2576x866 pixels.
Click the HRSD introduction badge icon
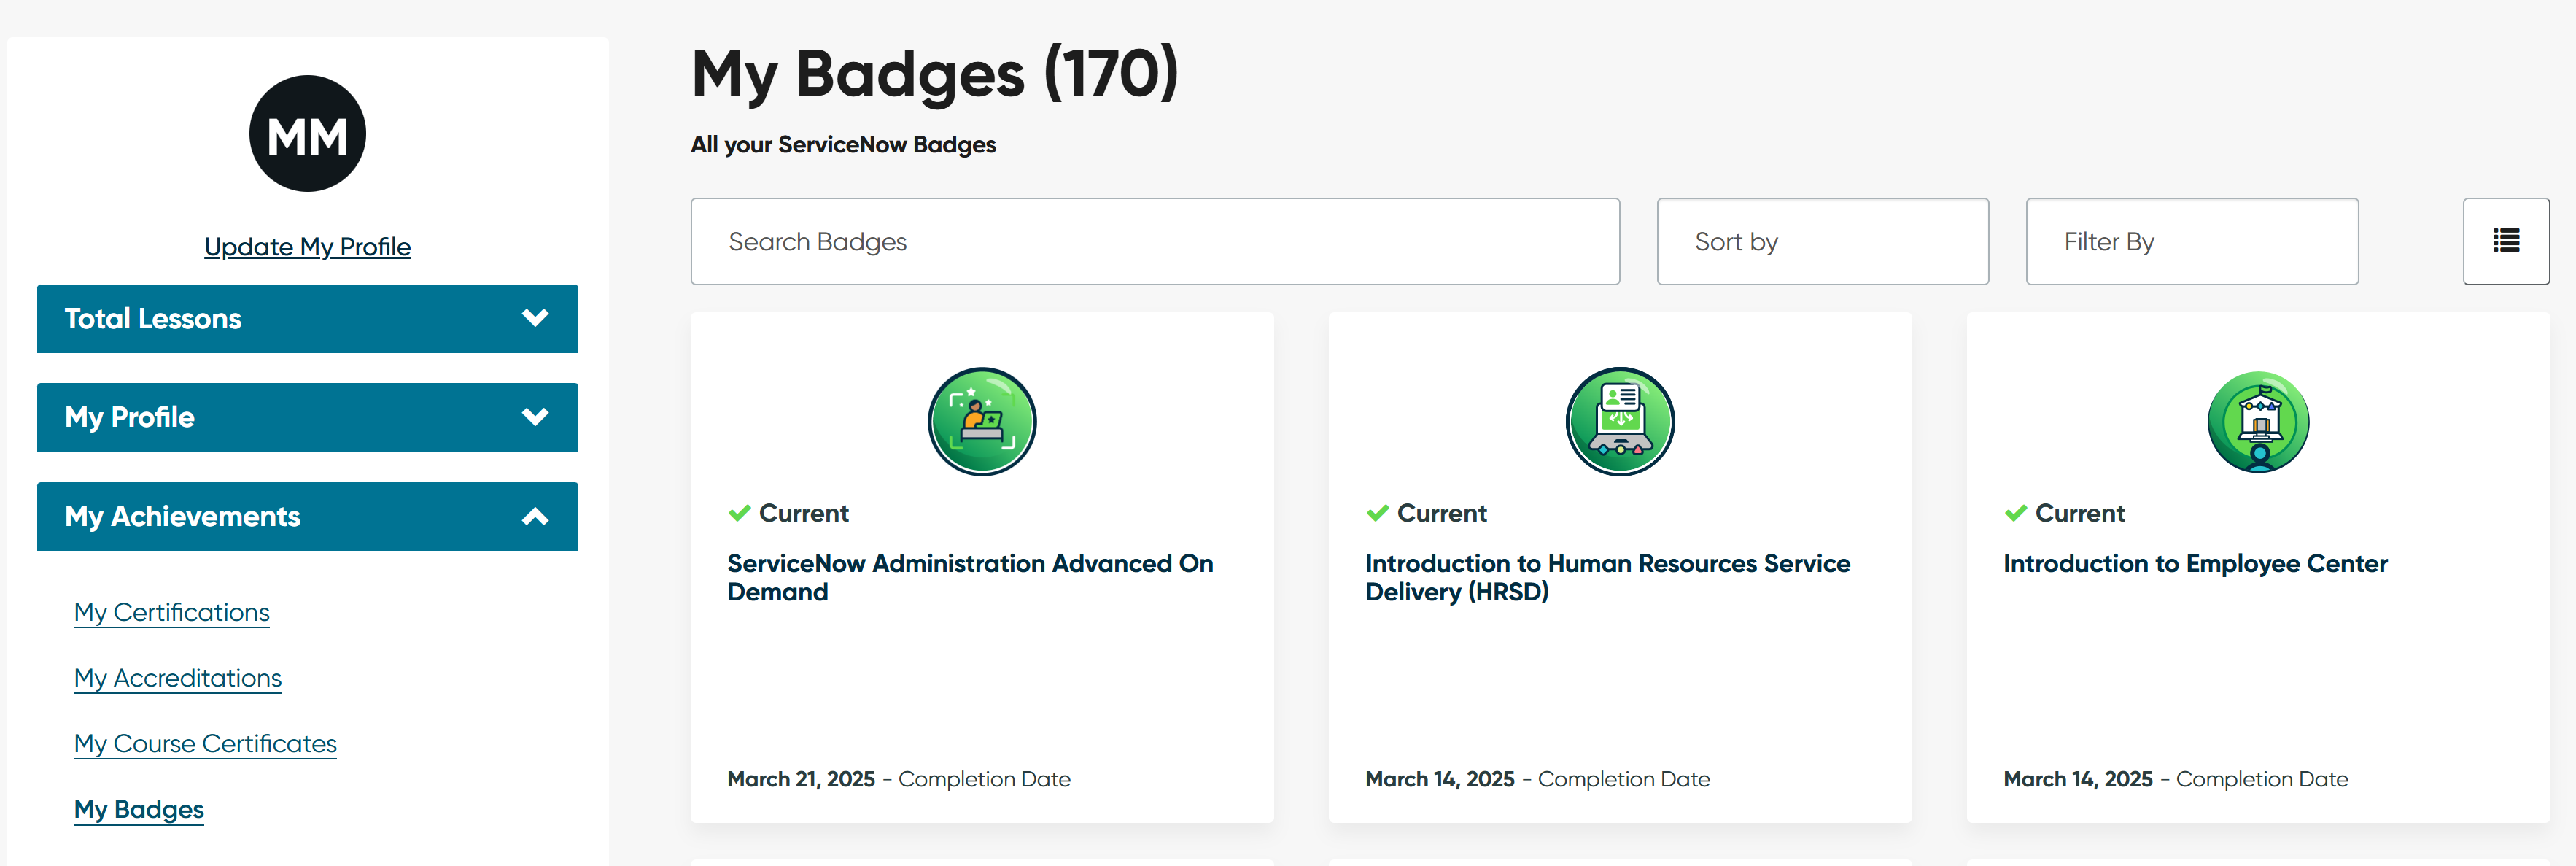(1619, 421)
